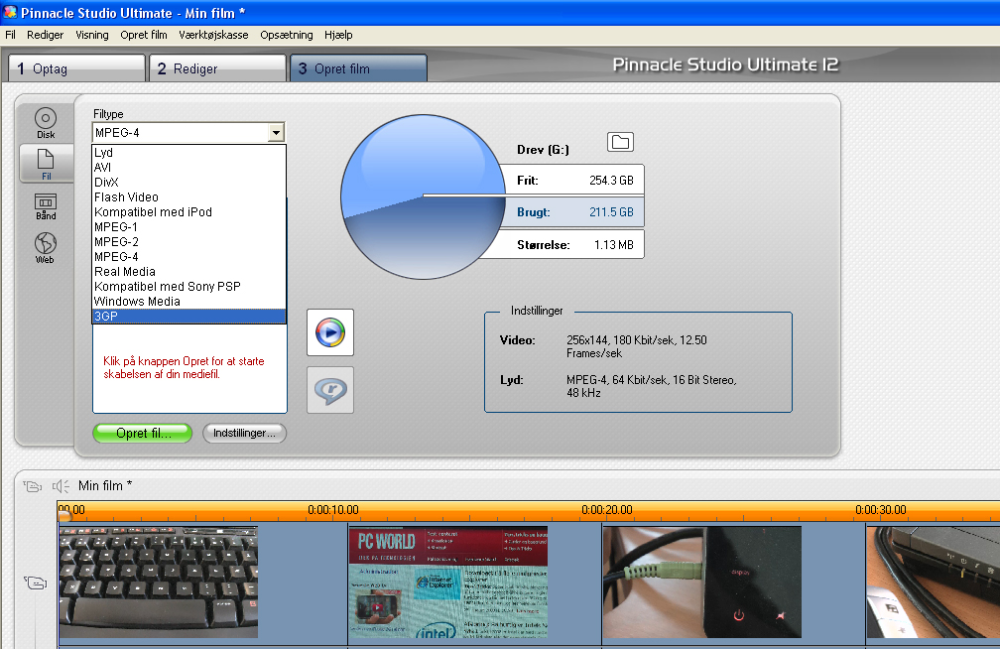Launch Windows Media Player preview icon

329,333
